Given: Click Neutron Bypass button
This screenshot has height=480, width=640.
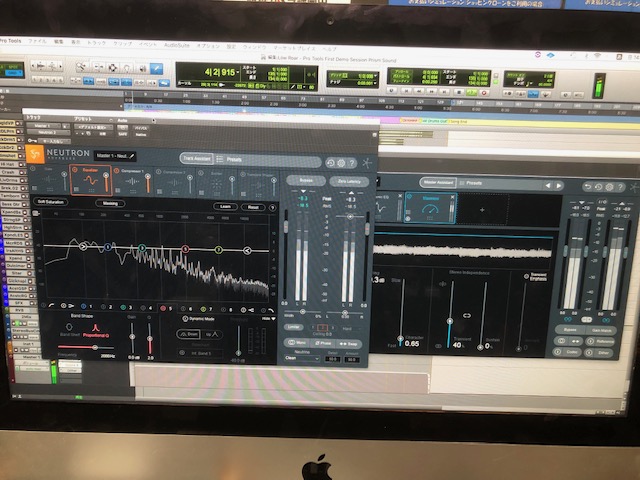Looking at the screenshot, I should point(306,180).
